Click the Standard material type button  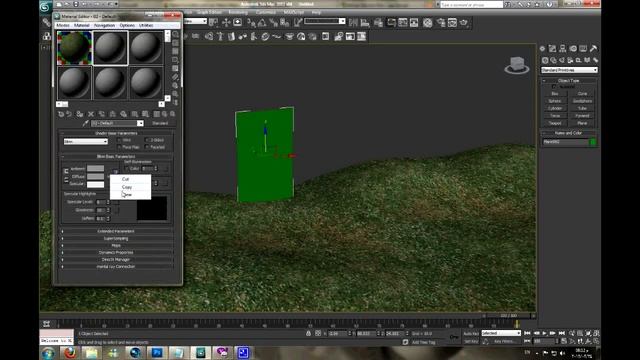coord(160,123)
